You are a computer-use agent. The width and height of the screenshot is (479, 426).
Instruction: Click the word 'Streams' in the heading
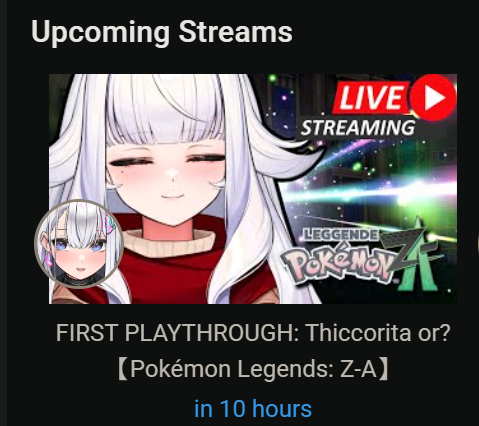236,32
